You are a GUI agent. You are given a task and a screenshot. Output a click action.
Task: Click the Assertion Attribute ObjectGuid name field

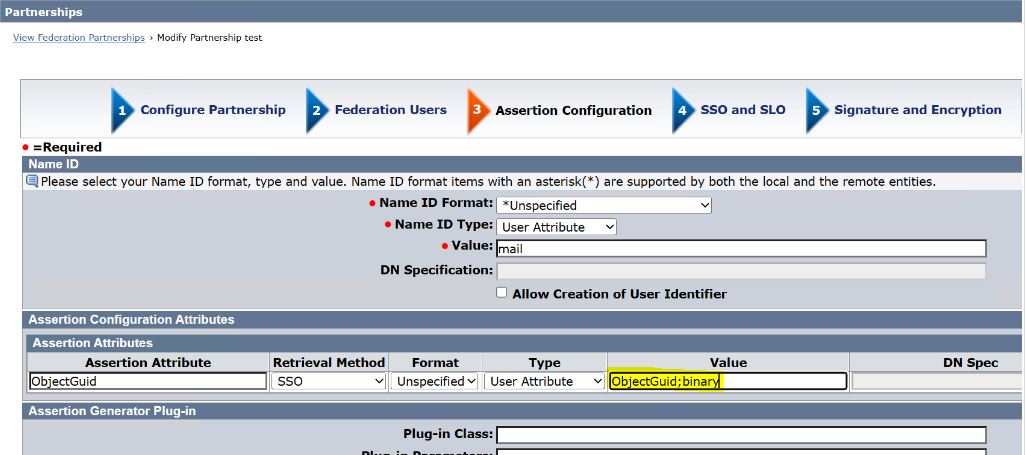pos(147,381)
